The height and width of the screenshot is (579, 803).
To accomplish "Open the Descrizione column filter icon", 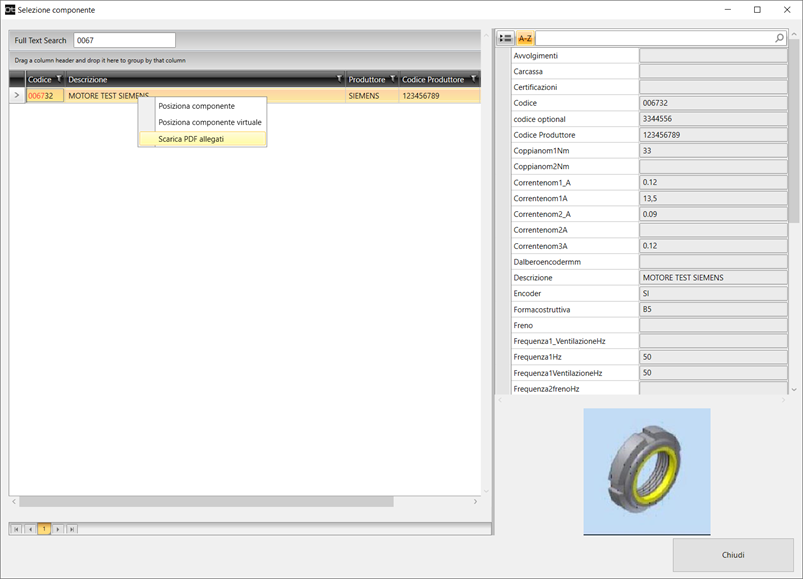I will [339, 79].
